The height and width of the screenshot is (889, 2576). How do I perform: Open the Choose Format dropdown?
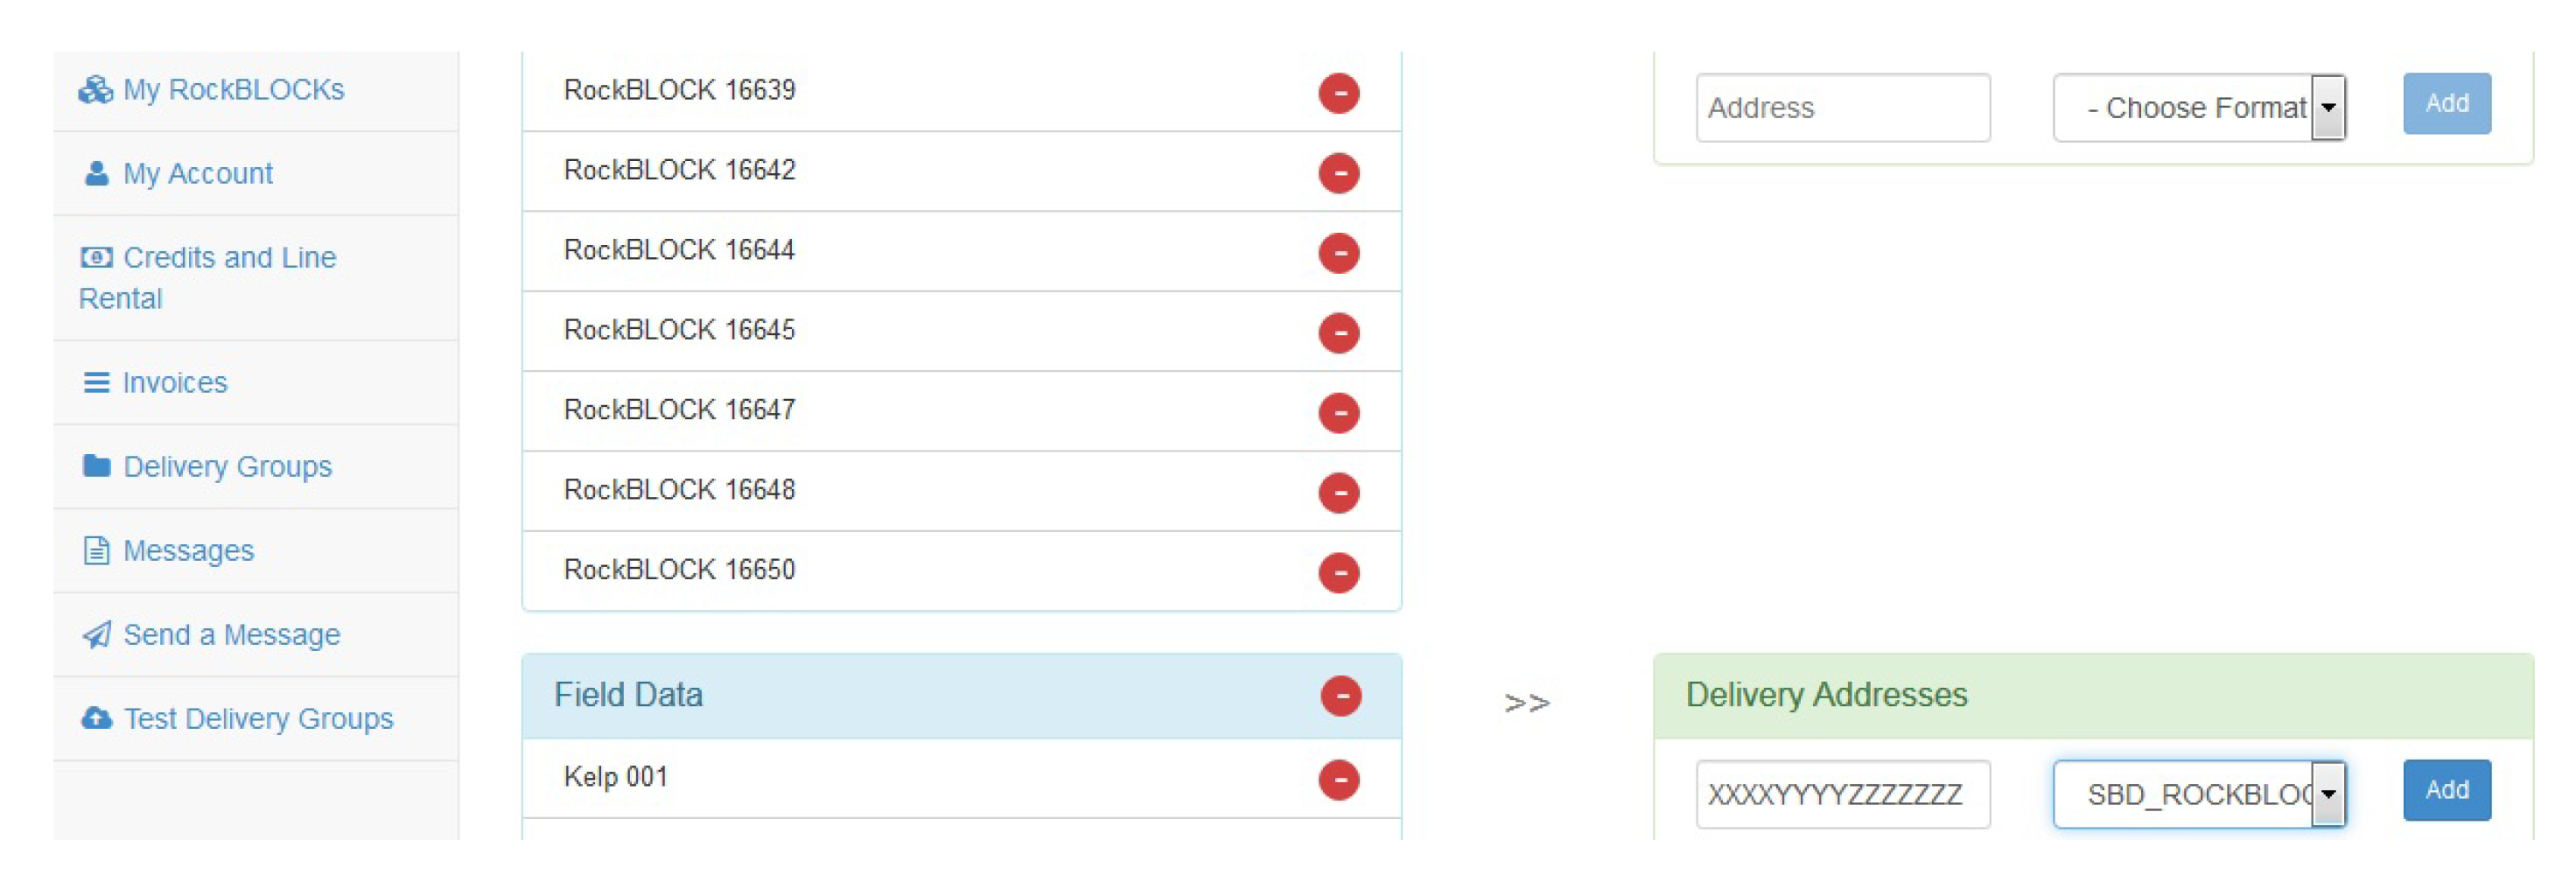click(2198, 108)
